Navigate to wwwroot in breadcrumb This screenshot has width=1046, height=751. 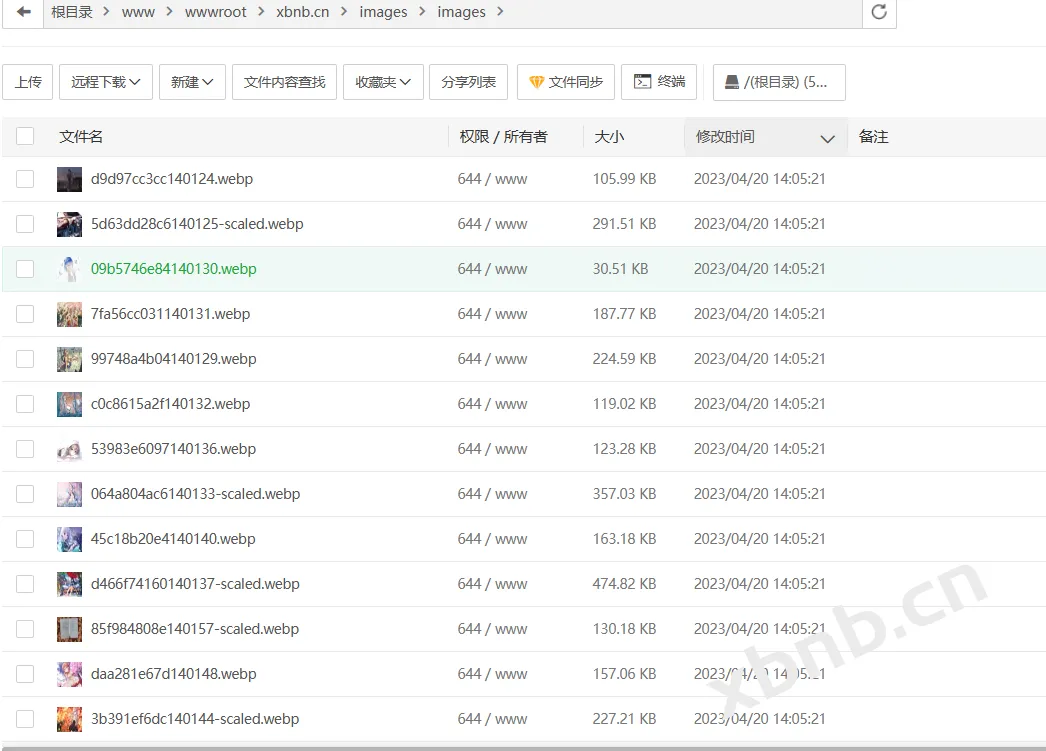pos(215,12)
